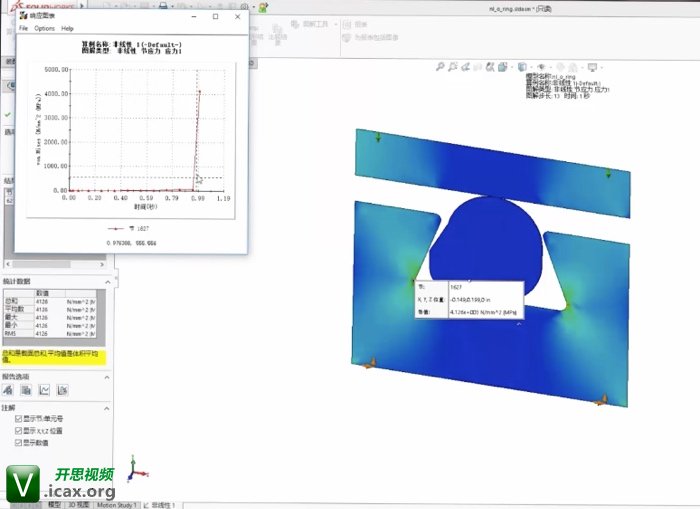
Task: Toggle the show value checkbox
Action: click(19, 442)
